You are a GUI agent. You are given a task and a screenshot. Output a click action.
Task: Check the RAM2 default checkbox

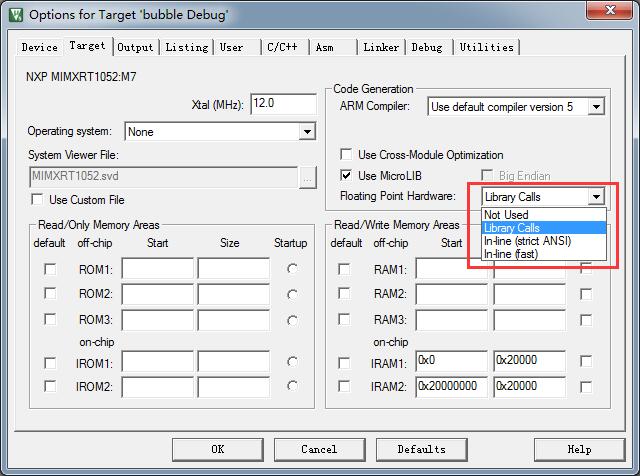coord(344,294)
